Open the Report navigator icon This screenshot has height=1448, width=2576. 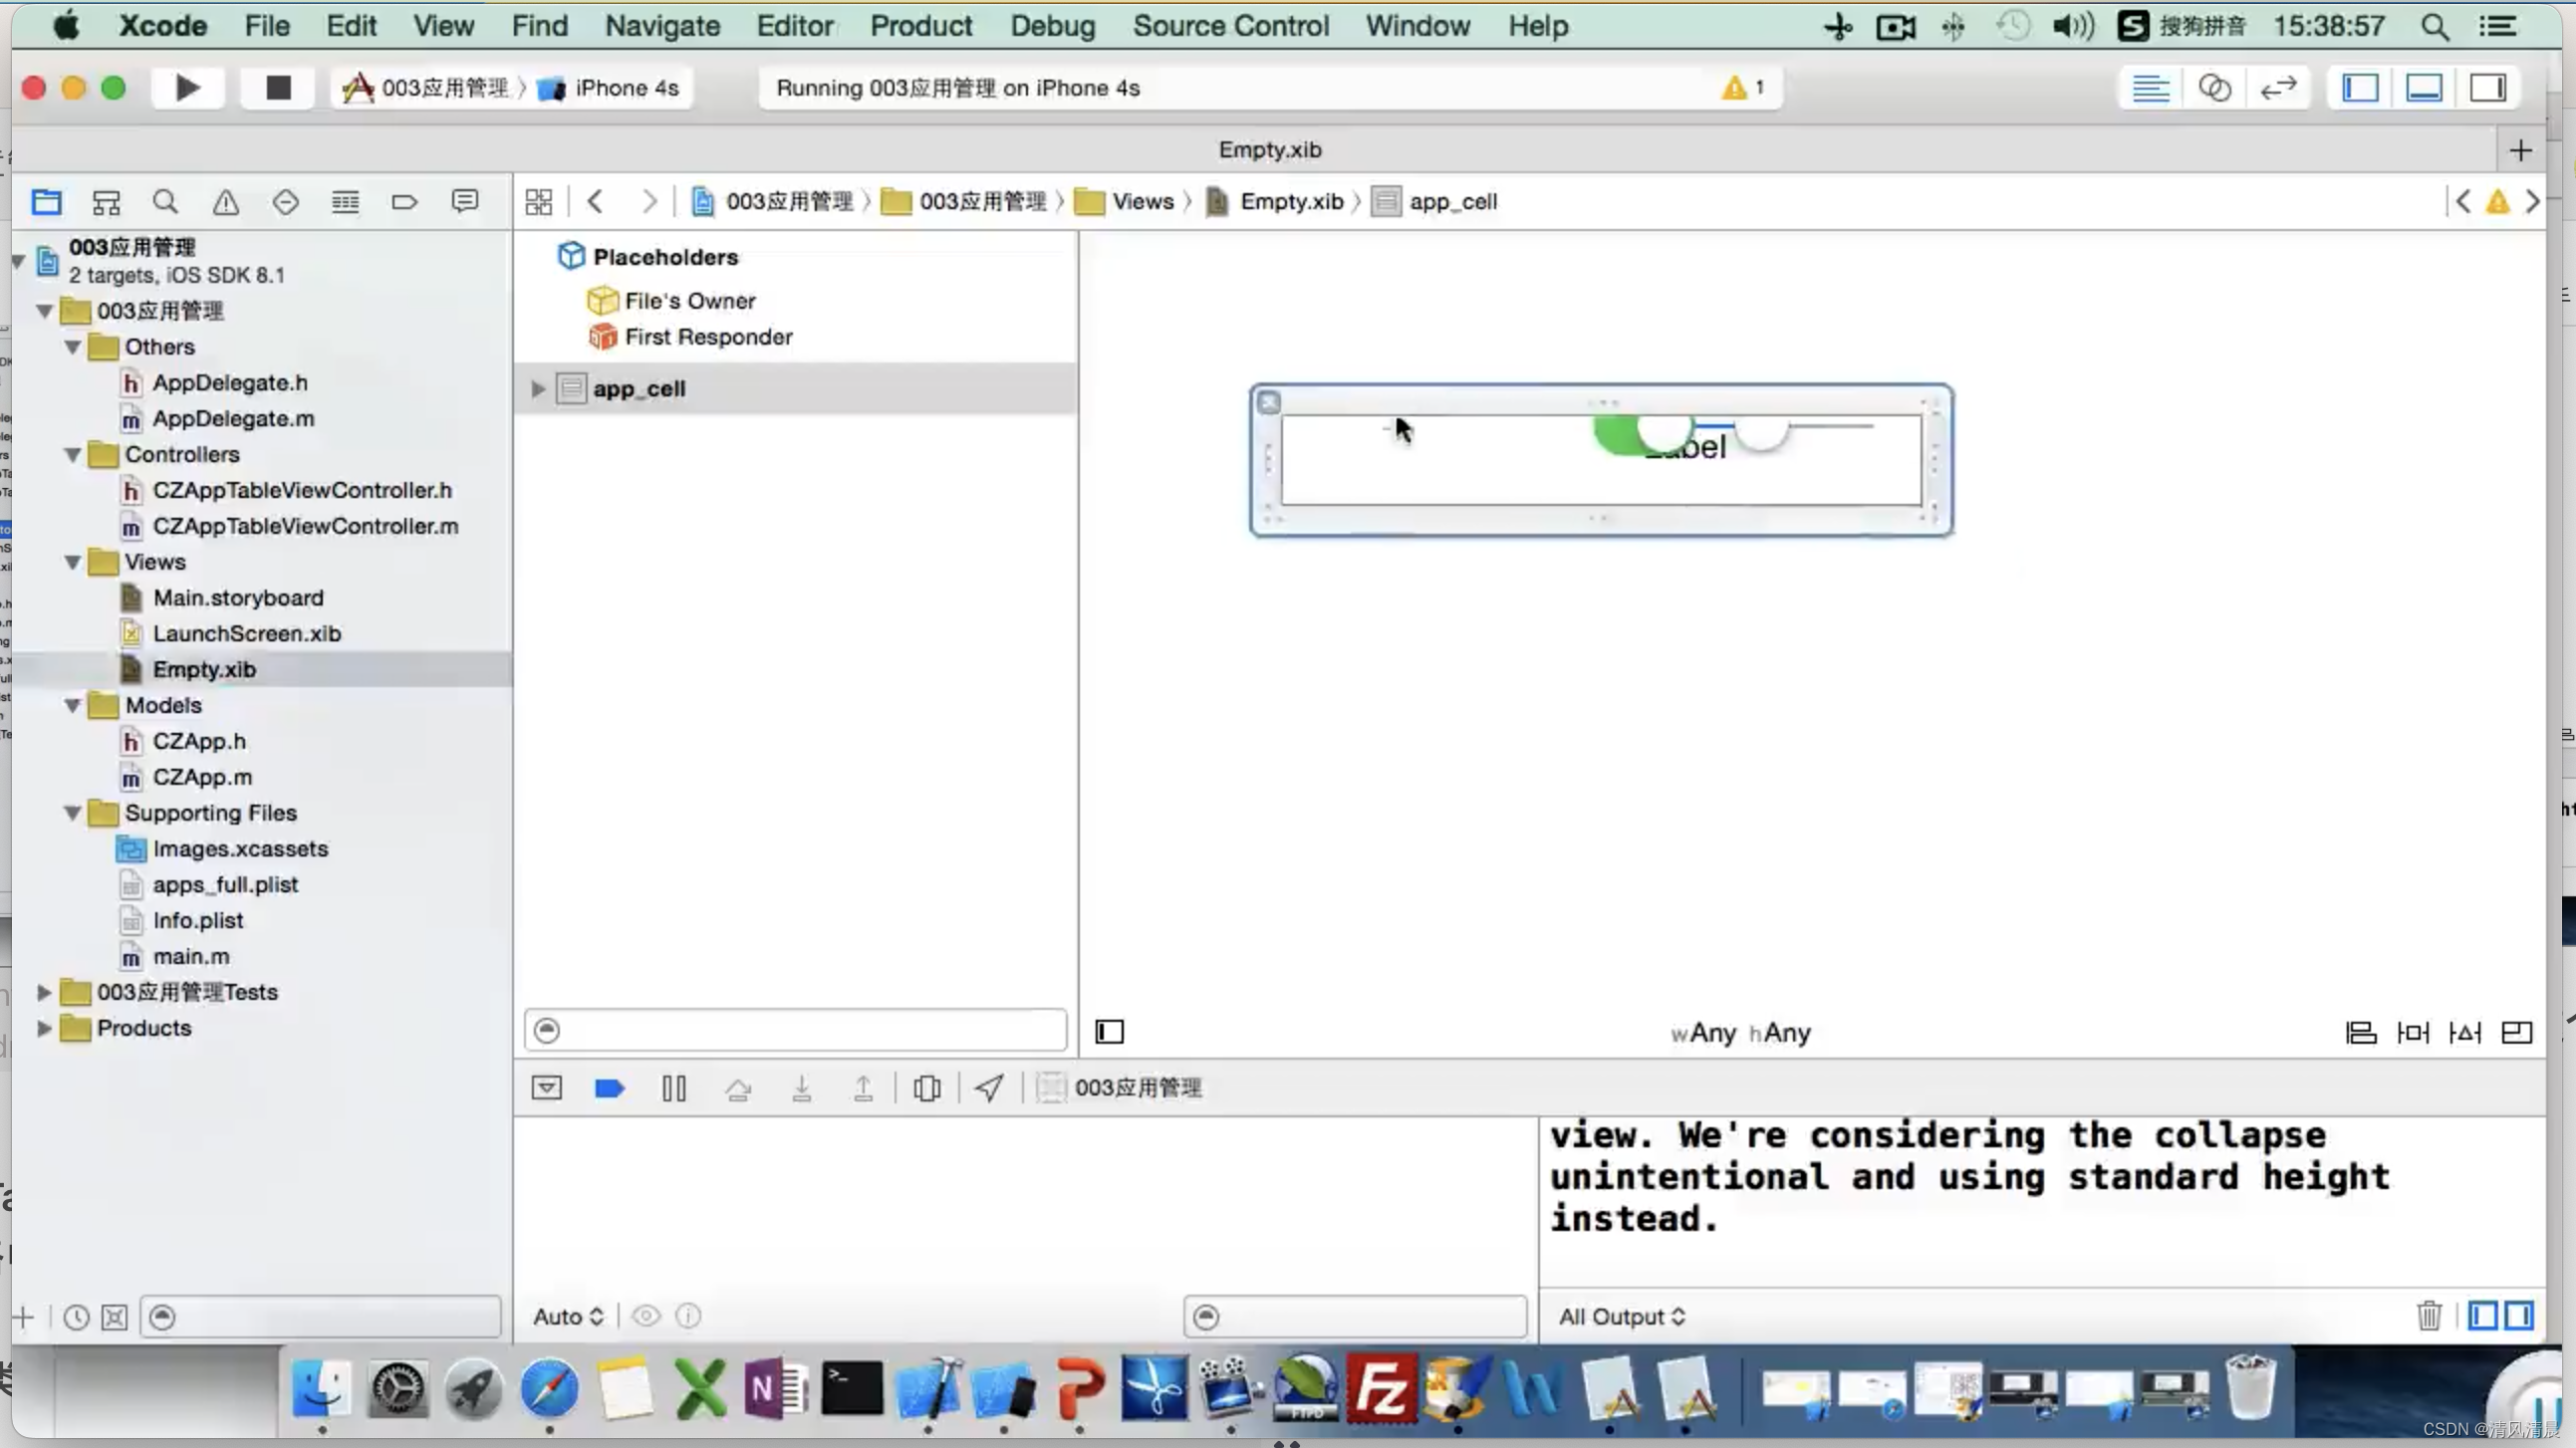[465, 202]
